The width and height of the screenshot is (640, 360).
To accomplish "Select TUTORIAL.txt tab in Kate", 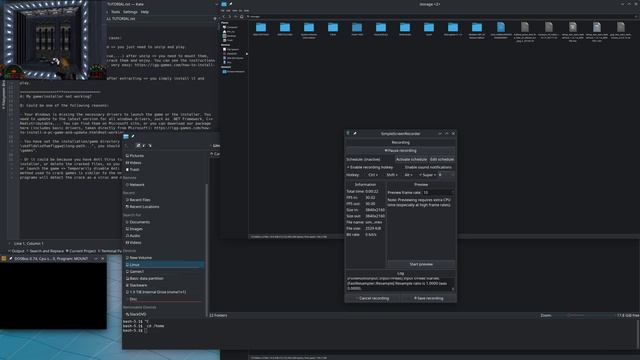I will click(121, 19).
